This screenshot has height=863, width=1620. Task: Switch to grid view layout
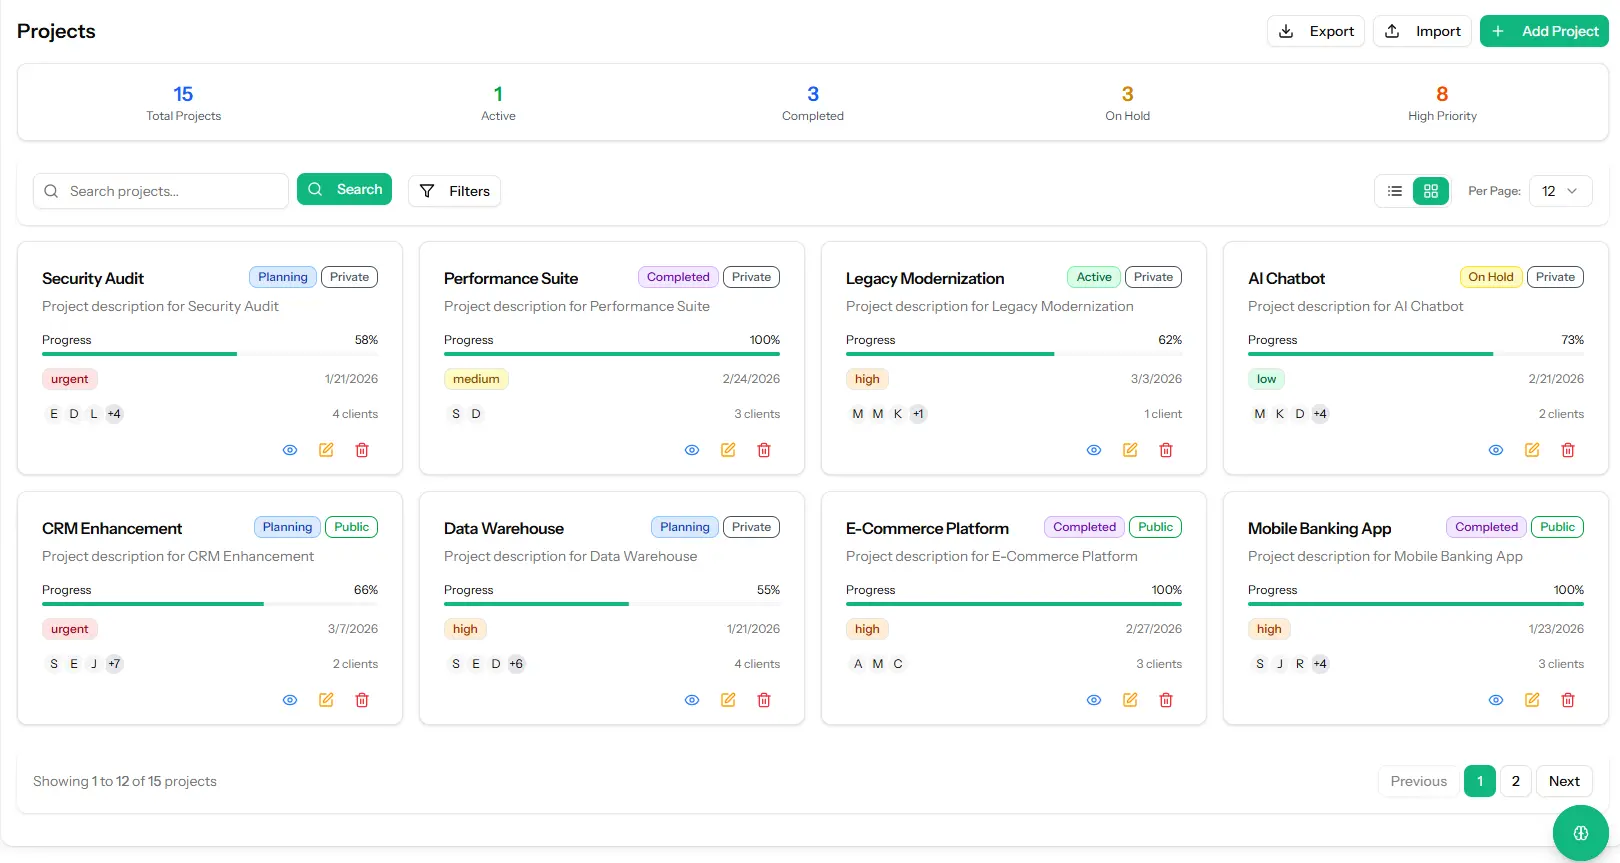1431,191
